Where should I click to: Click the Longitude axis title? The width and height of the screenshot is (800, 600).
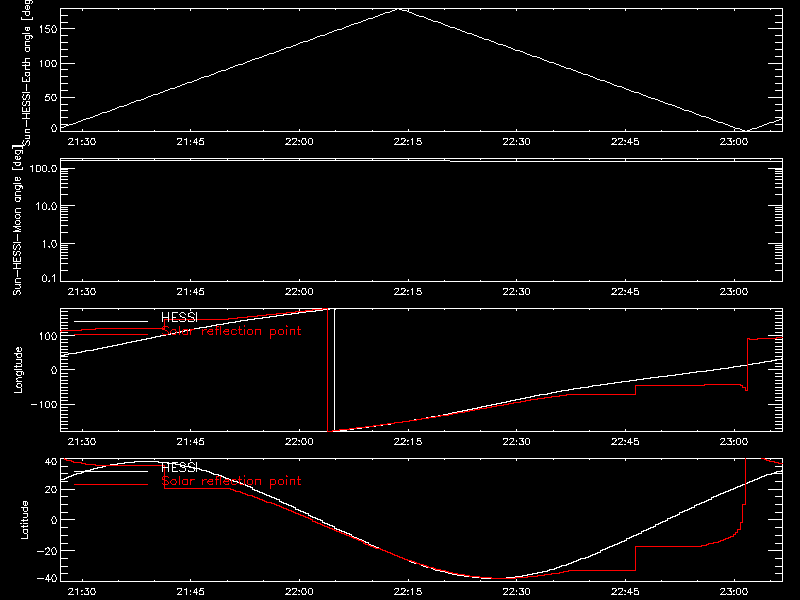[18, 370]
